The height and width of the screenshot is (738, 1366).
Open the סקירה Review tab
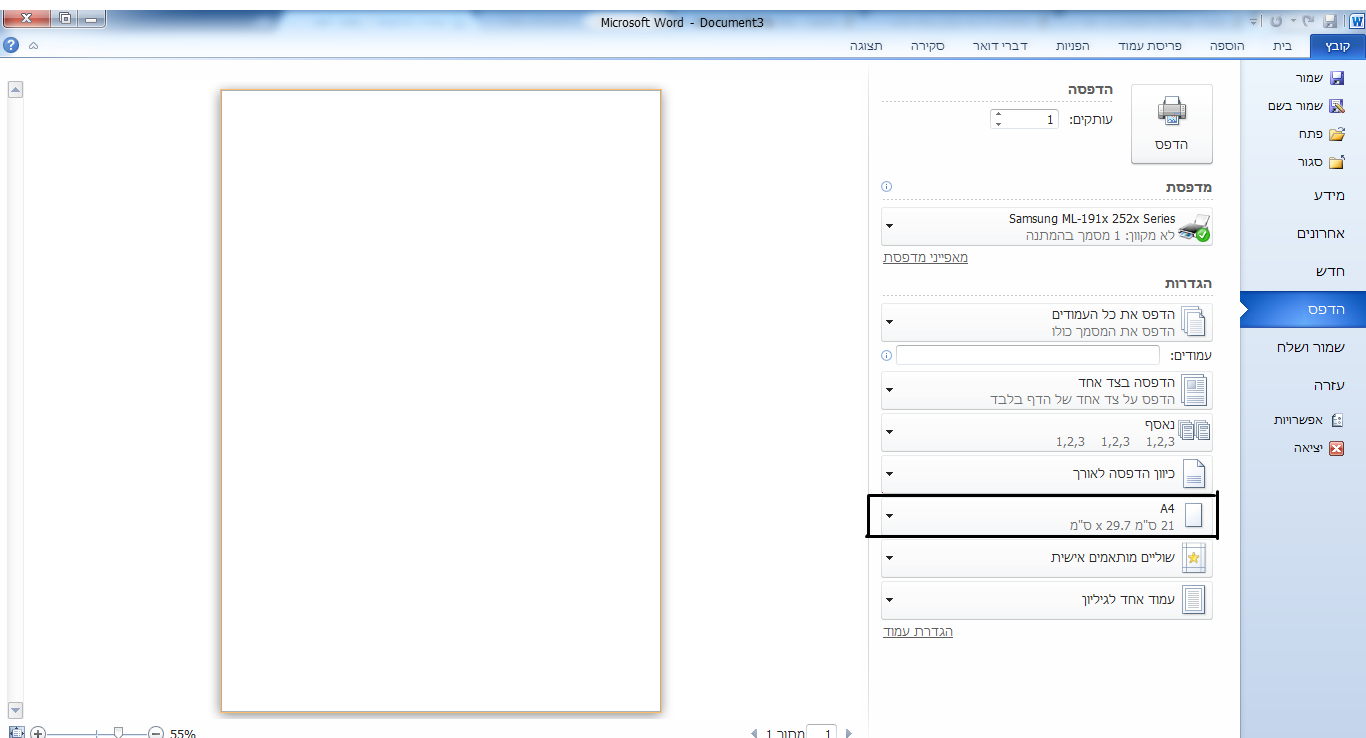coord(928,46)
